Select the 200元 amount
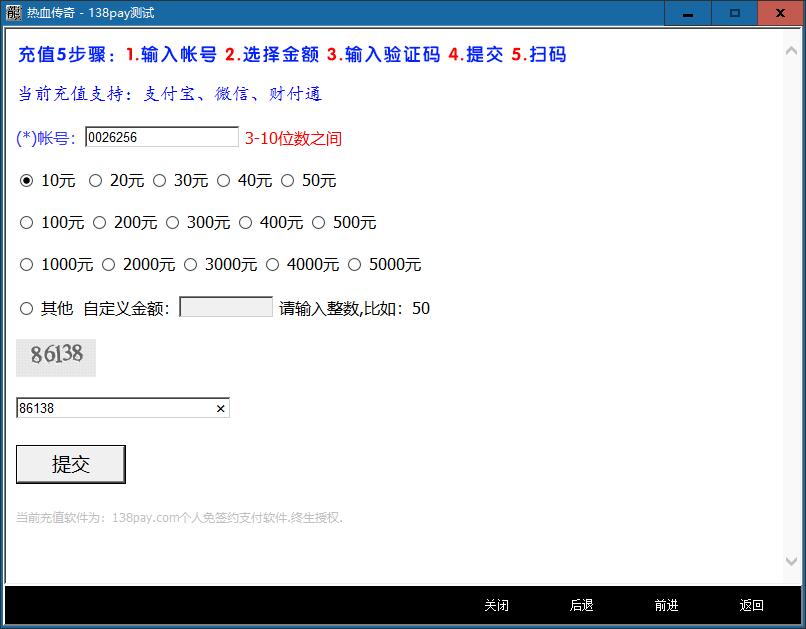This screenshot has width=806, height=629. pyautogui.click(x=99, y=223)
